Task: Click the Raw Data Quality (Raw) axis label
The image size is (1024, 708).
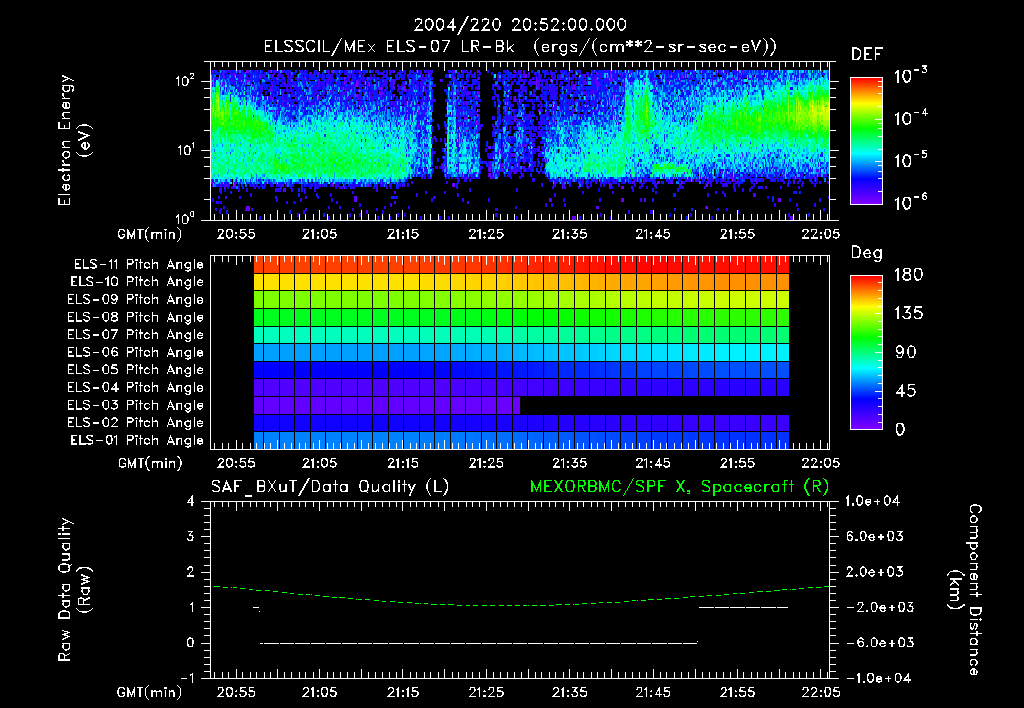Action: pyautogui.click(x=74, y=589)
